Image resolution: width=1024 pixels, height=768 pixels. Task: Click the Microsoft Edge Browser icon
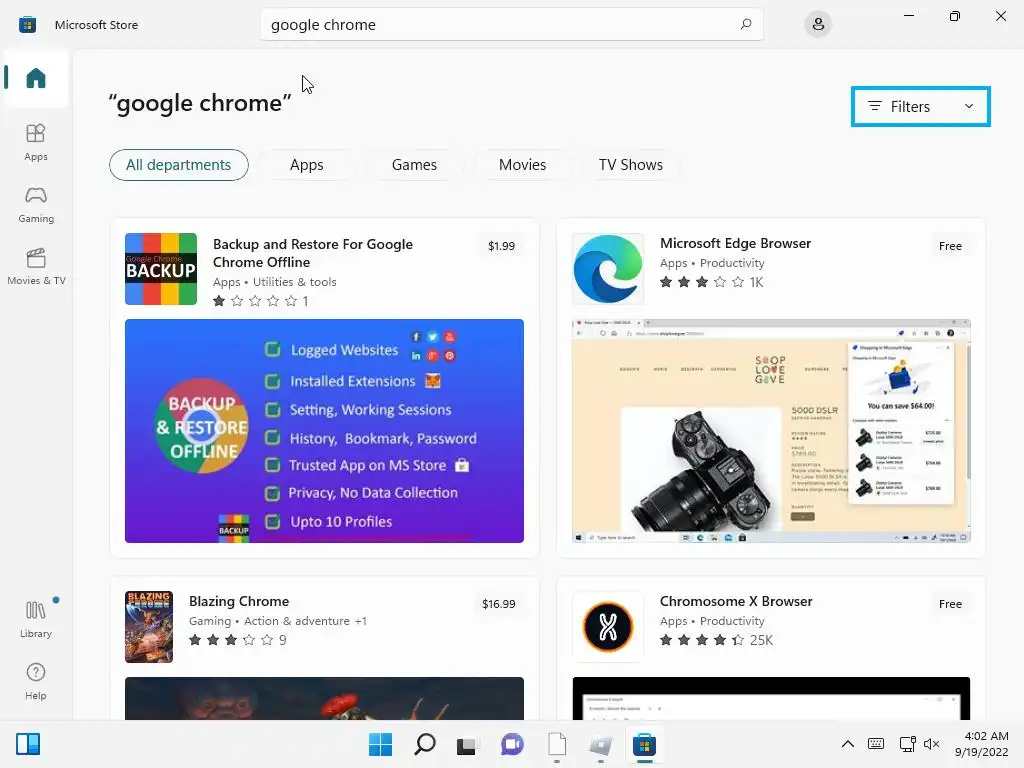(x=607, y=268)
